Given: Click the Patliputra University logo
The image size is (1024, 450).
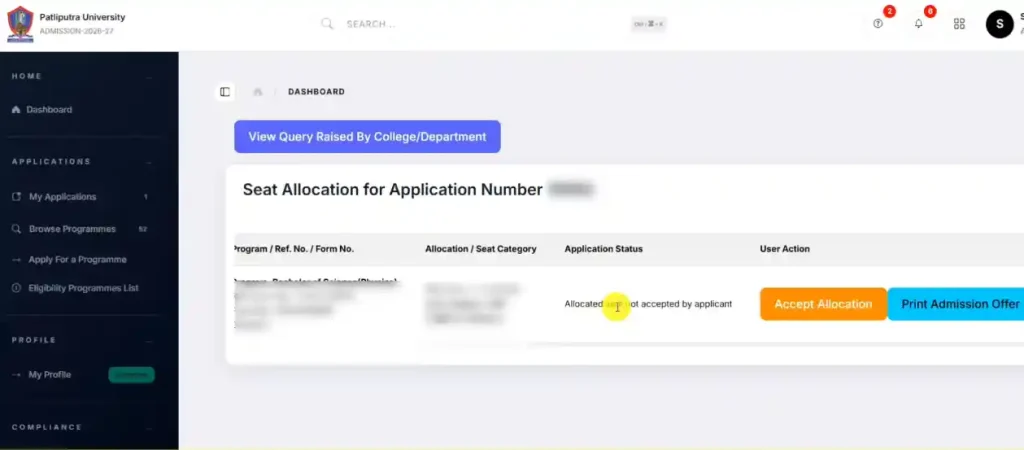Looking at the screenshot, I should [x=20, y=24].
